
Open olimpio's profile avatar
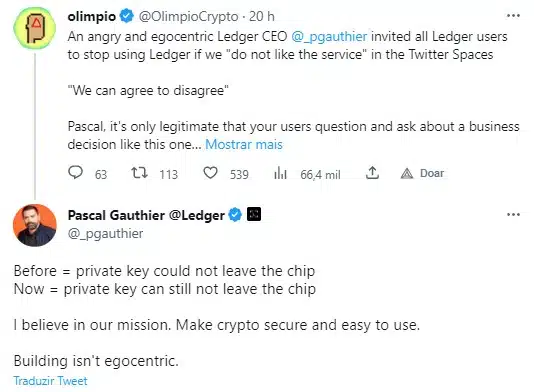pos(34,28)
